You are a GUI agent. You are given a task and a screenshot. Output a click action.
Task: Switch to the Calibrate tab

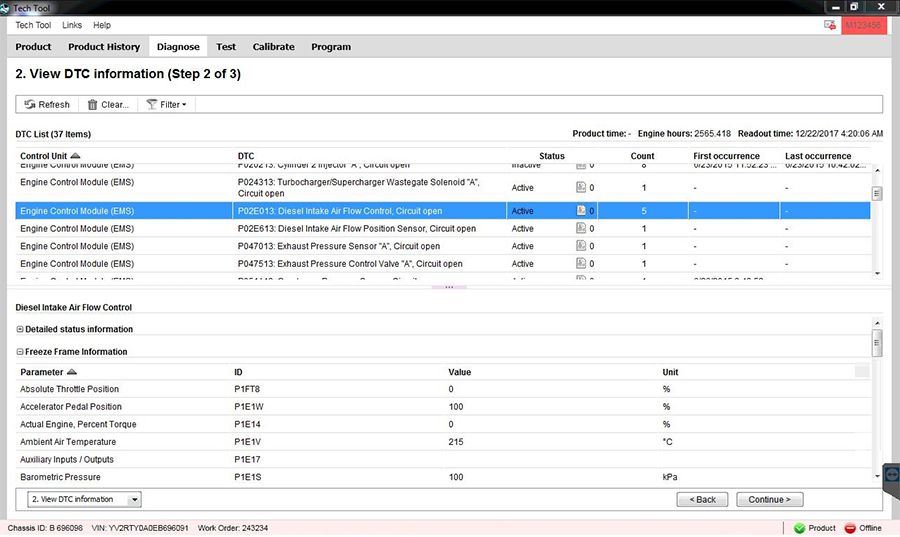pos(273,47)
